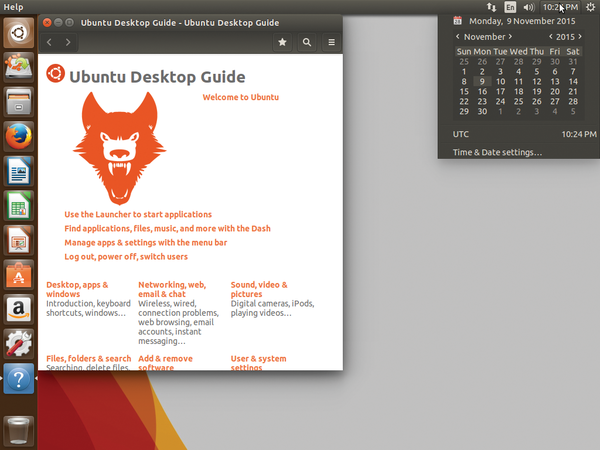
Task: Go forward in the help browser
Action: coord(68,42)
